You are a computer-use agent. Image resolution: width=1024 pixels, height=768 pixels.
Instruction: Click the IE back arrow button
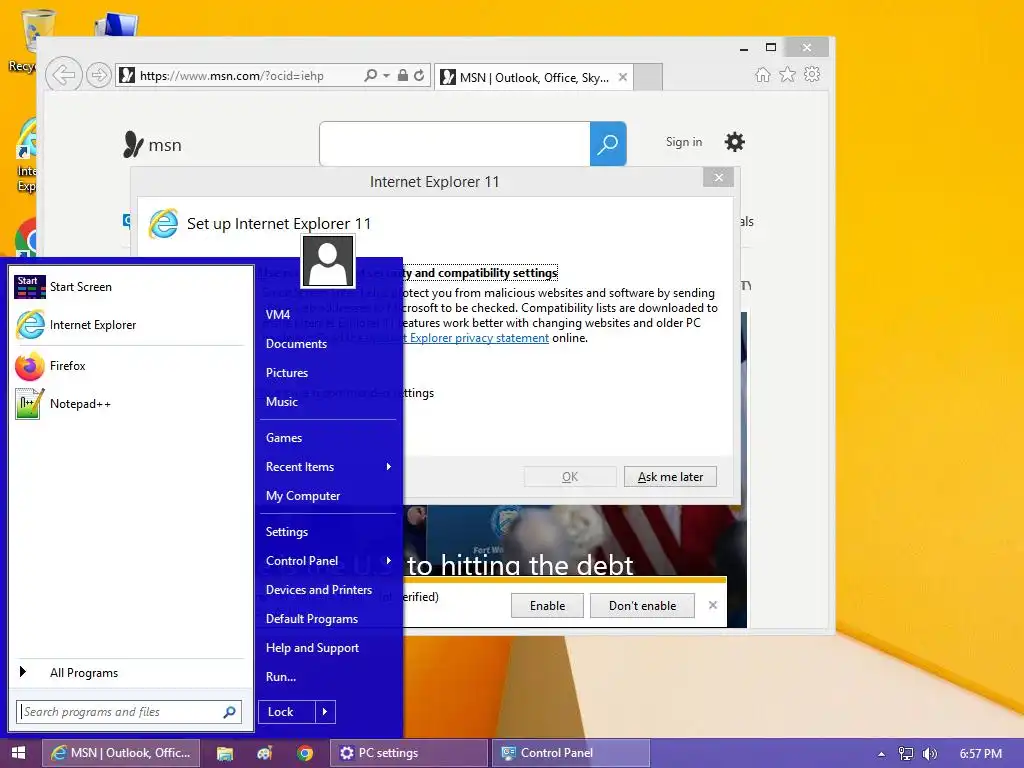(64, 75)
